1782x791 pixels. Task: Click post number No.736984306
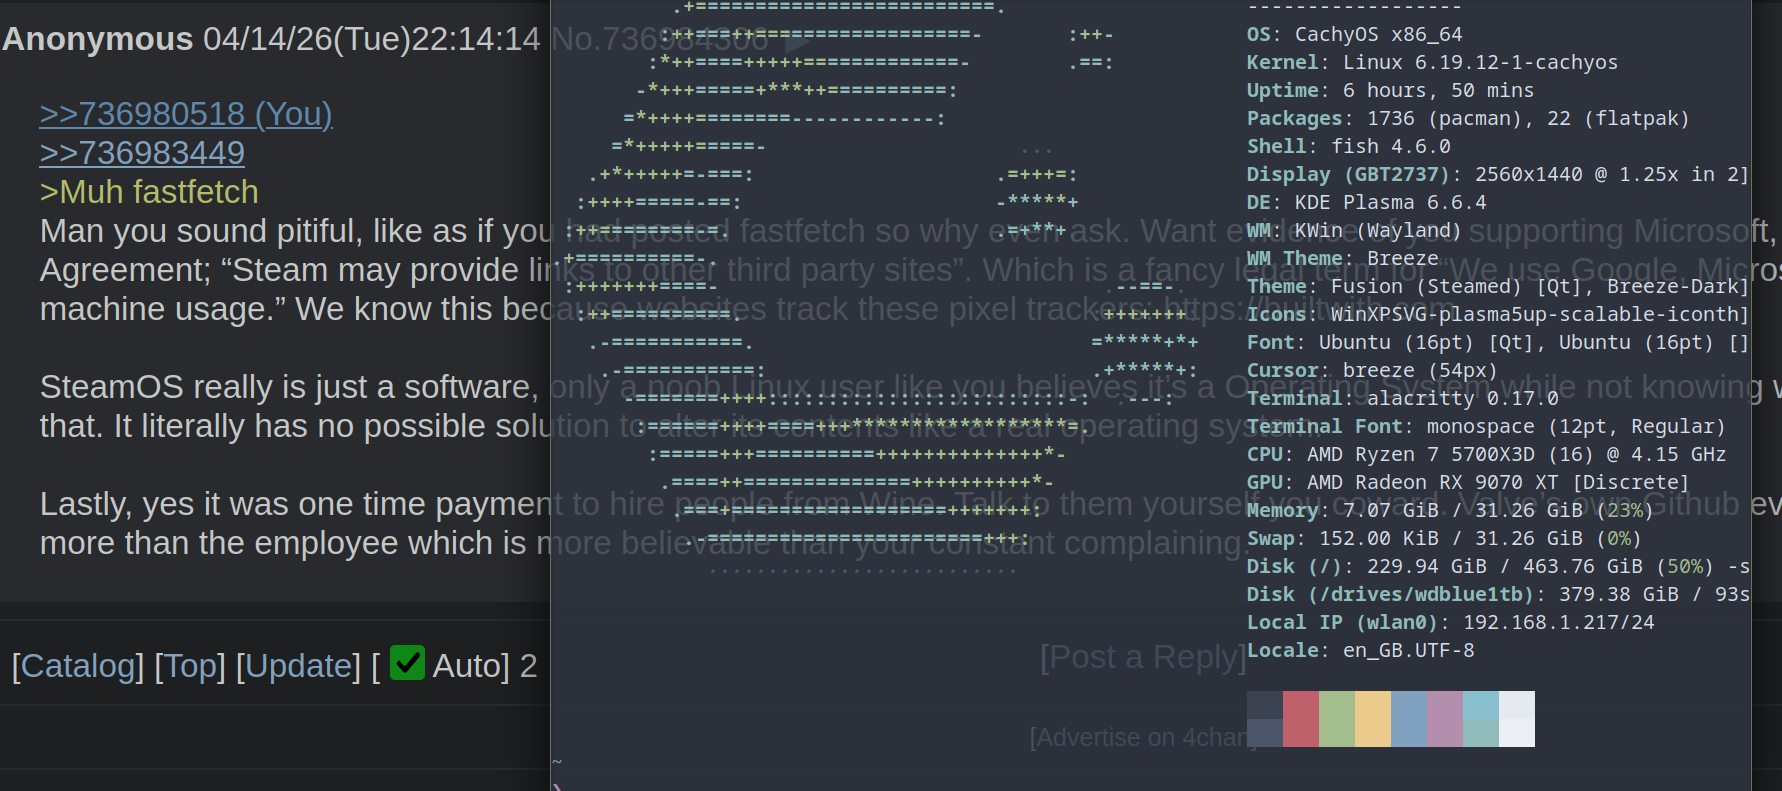tap(660, 39)
